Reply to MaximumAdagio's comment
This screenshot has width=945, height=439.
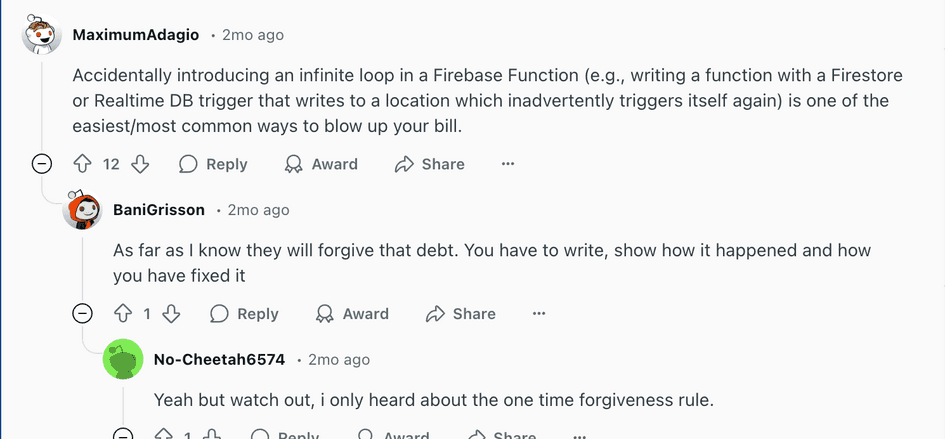point(213,164)
